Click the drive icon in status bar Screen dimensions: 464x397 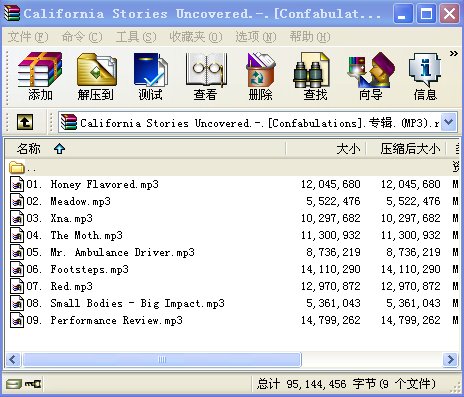(14, 384)
